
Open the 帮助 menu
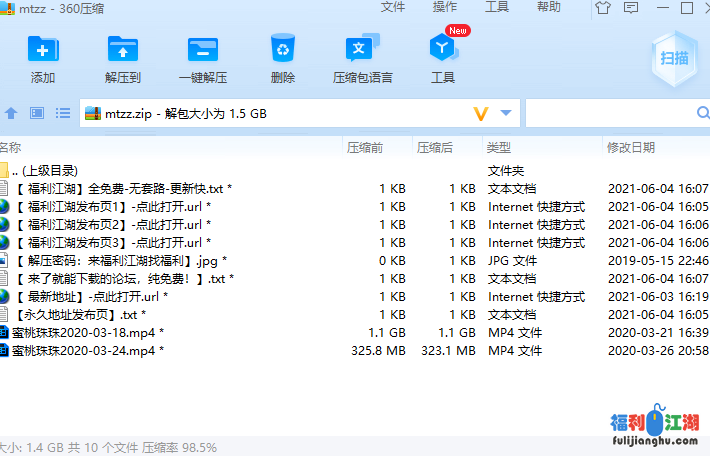tap(549, 8)
